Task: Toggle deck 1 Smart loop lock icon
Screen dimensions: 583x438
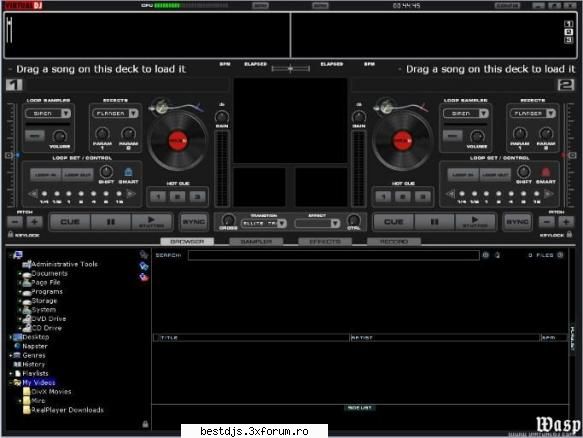Action: pos(128,172)
